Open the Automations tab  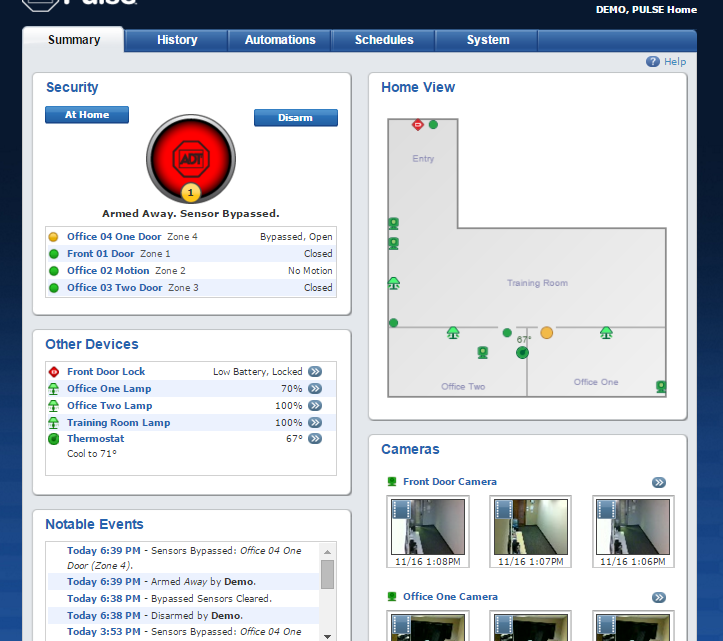[x=281, y=40]
